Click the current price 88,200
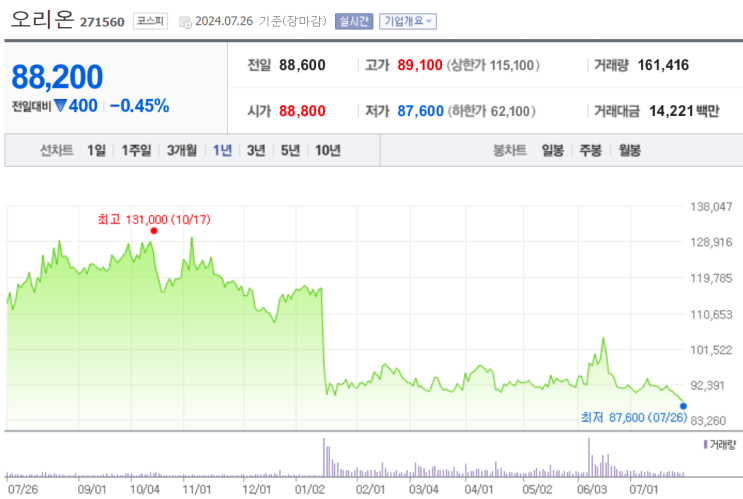Viewport: 743px width, 499px height. [x=57, y=77]
